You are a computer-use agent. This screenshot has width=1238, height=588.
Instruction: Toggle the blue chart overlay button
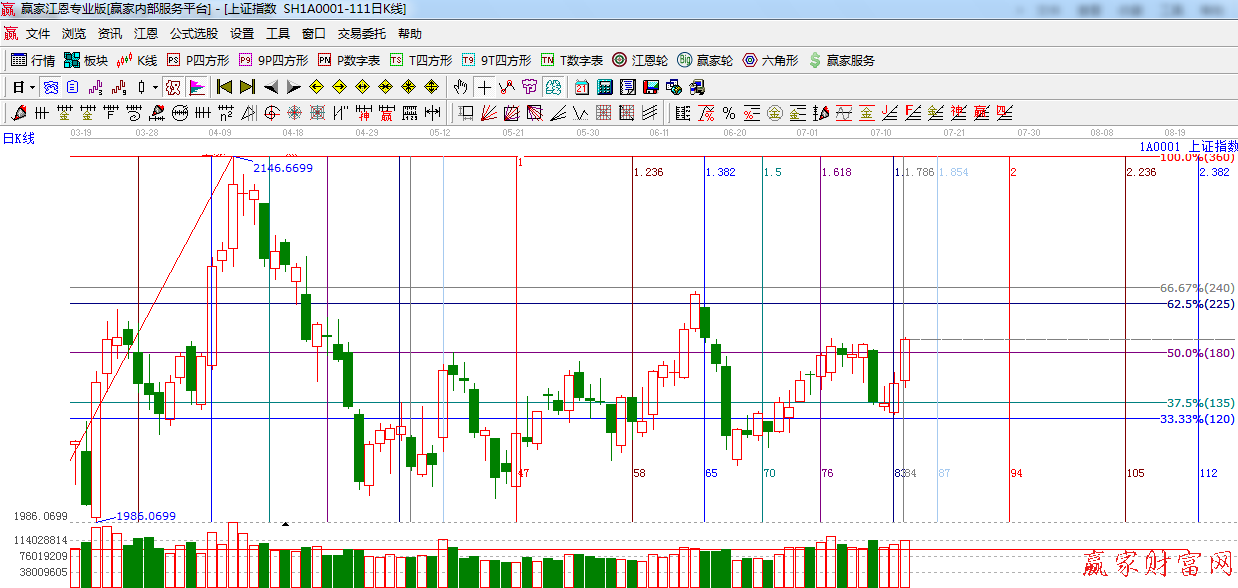coord(50,87)
